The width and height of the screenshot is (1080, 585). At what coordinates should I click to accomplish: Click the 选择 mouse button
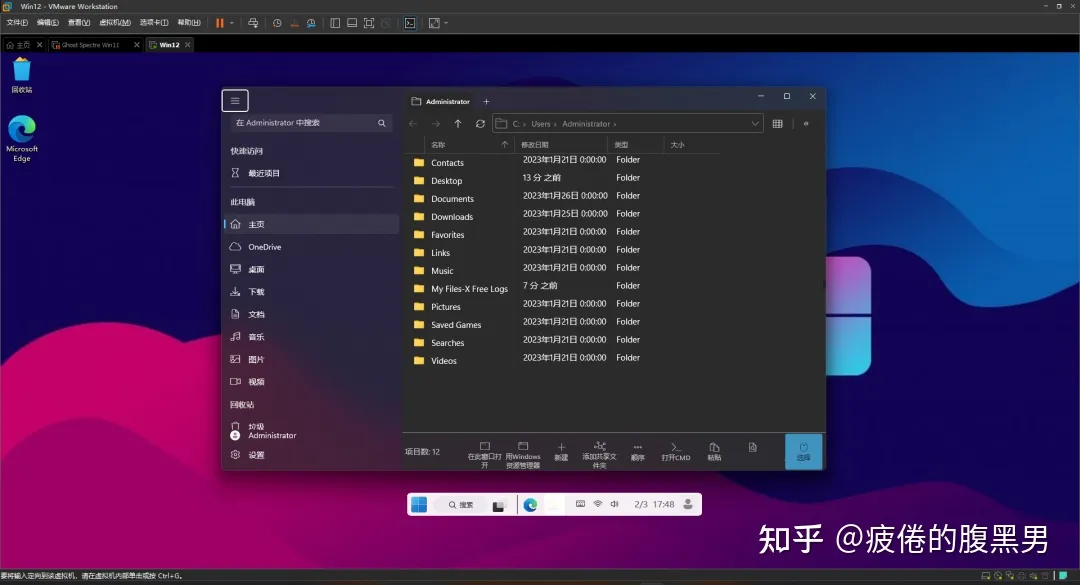(x=803, y=451)
